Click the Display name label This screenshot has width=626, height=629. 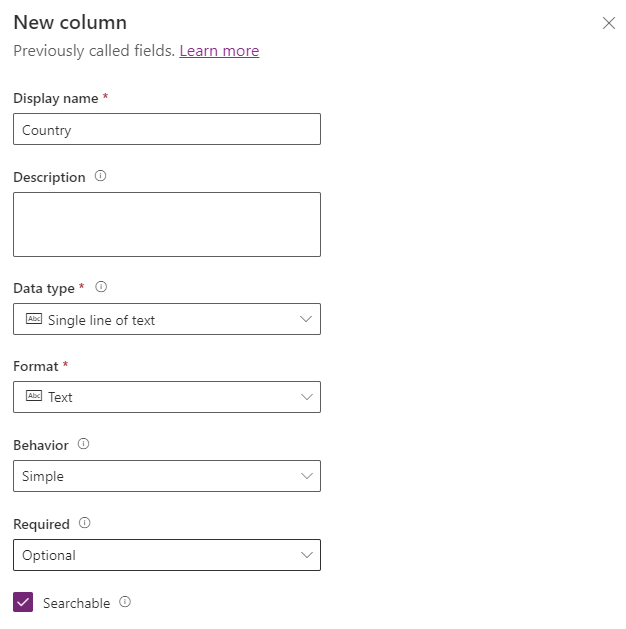click(55, 98)
